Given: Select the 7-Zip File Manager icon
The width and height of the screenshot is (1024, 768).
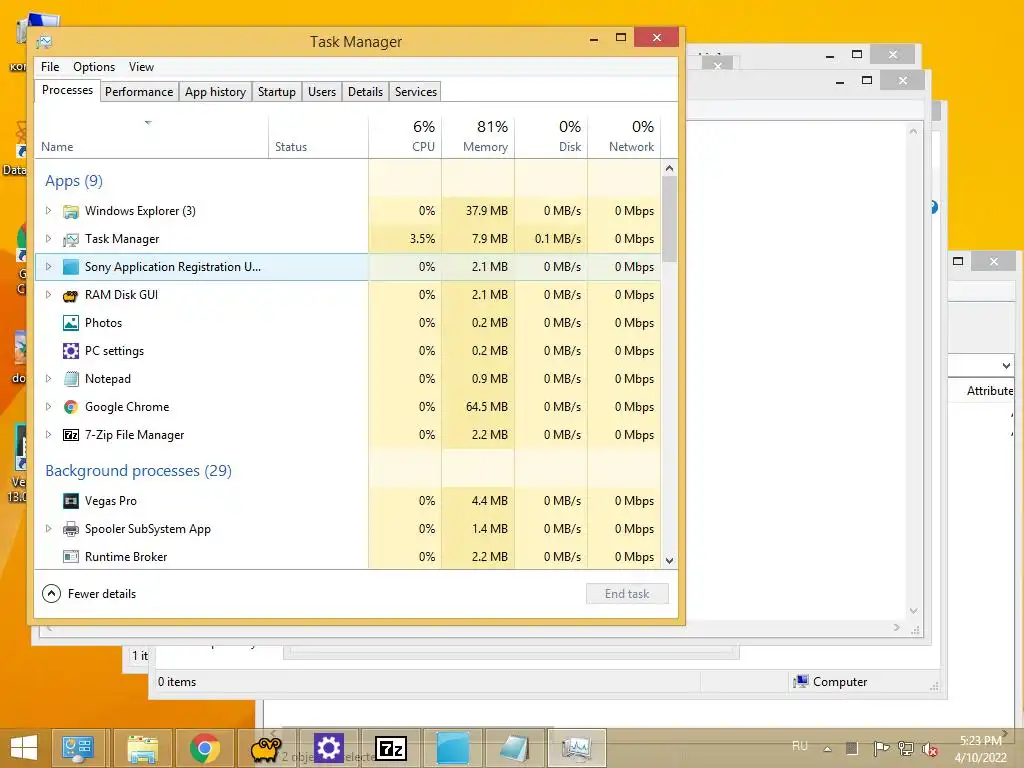Looking at the screenshot, I should pos(71,435).
